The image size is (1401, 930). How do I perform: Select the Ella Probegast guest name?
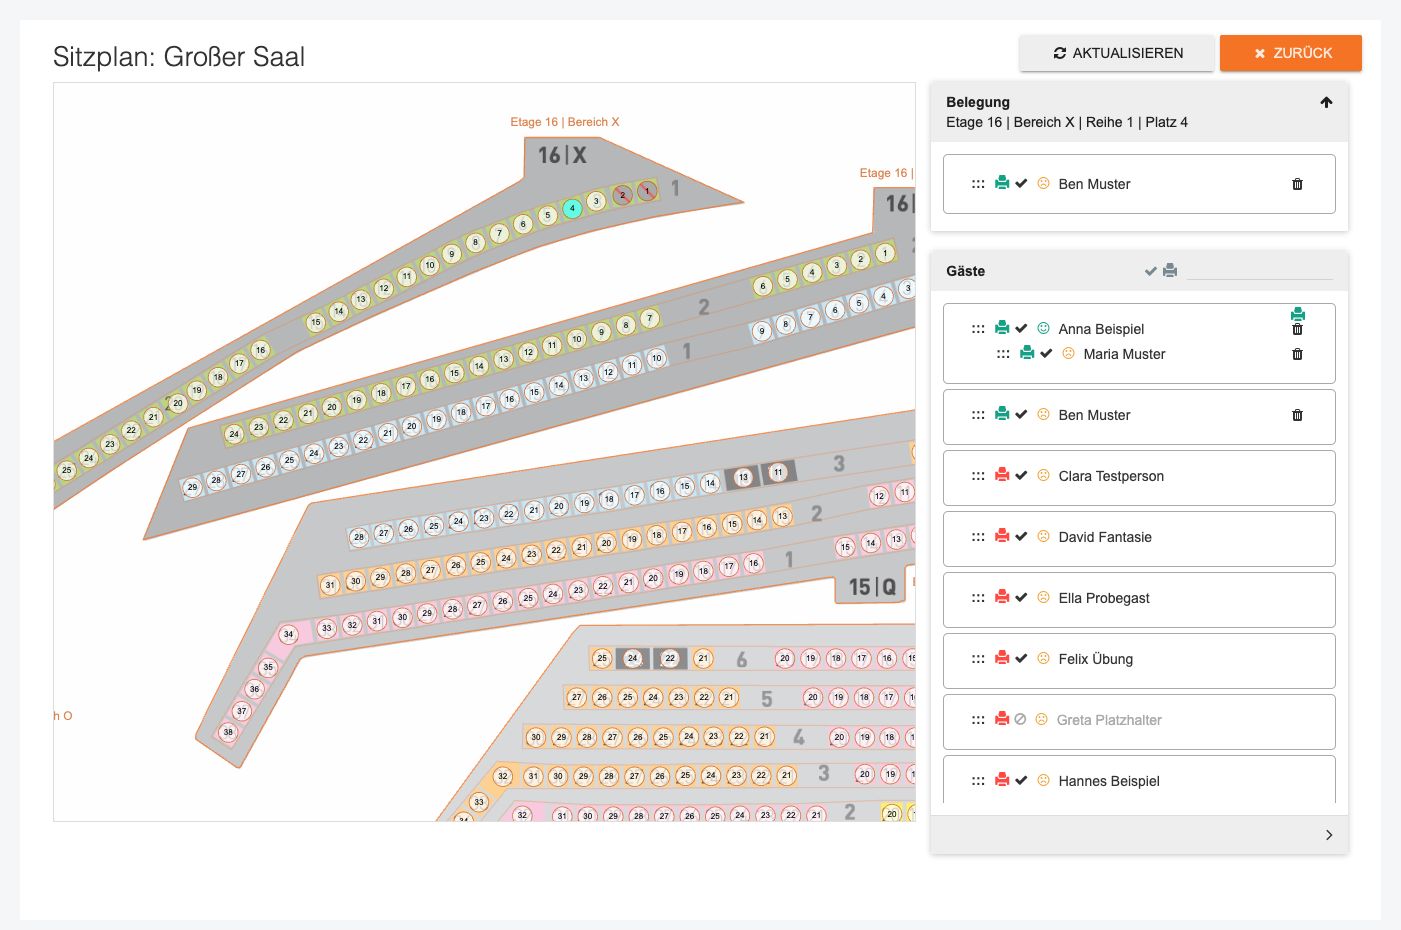[1104, 598]
